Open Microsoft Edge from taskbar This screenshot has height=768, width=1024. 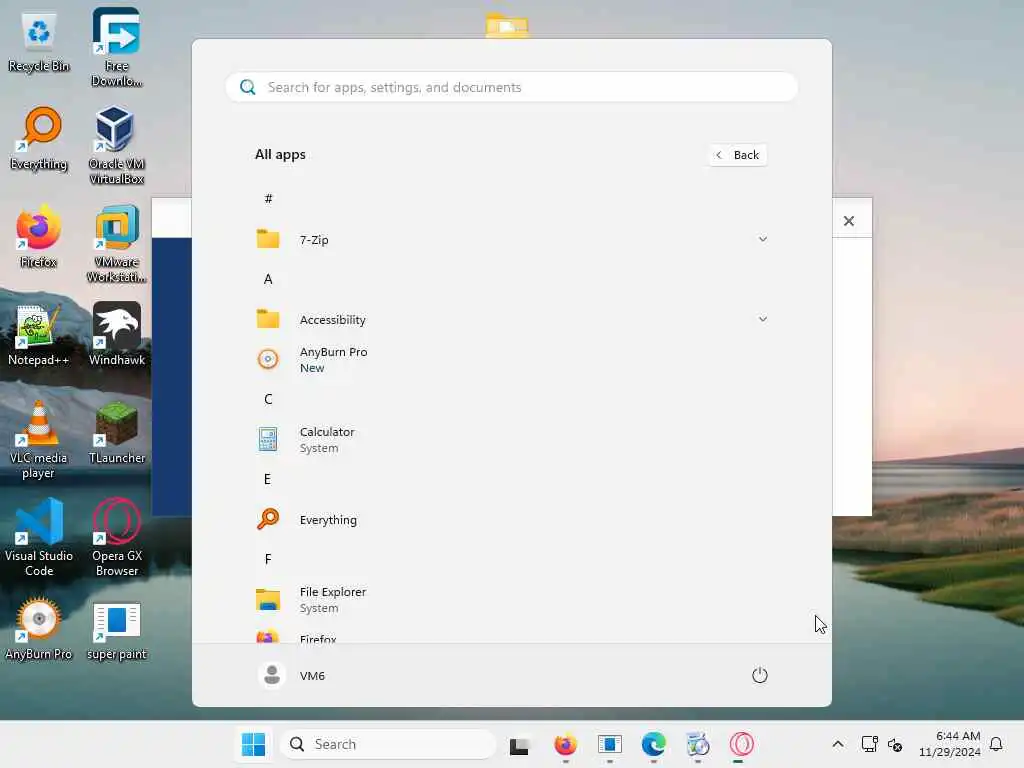click(x=653, y=744)
